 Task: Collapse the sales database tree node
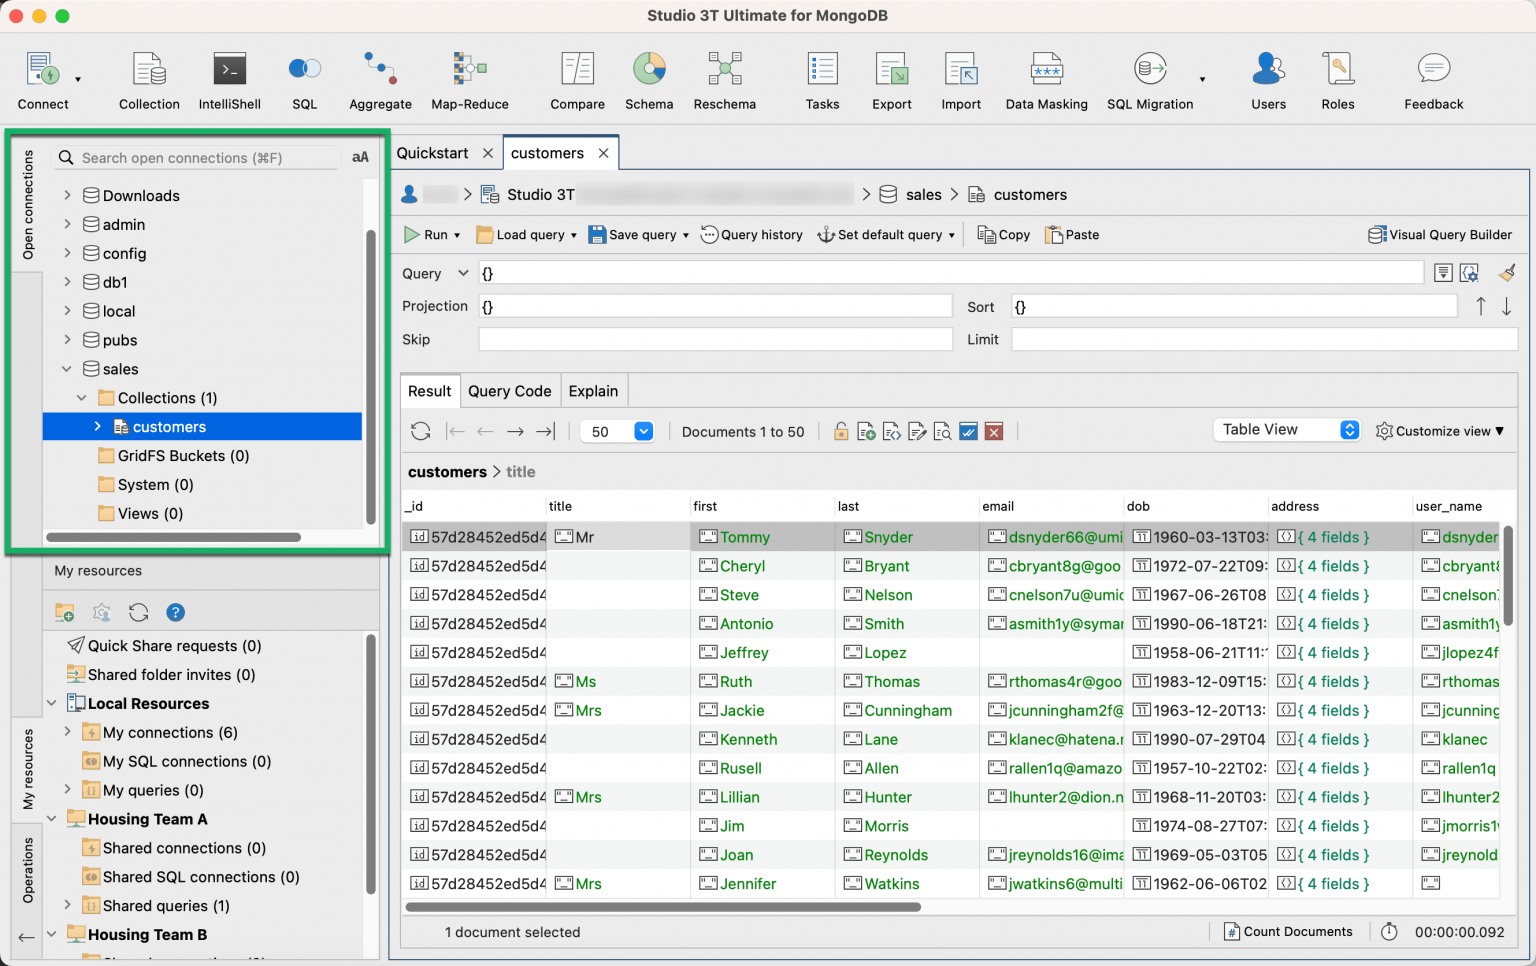coord(66,369)
